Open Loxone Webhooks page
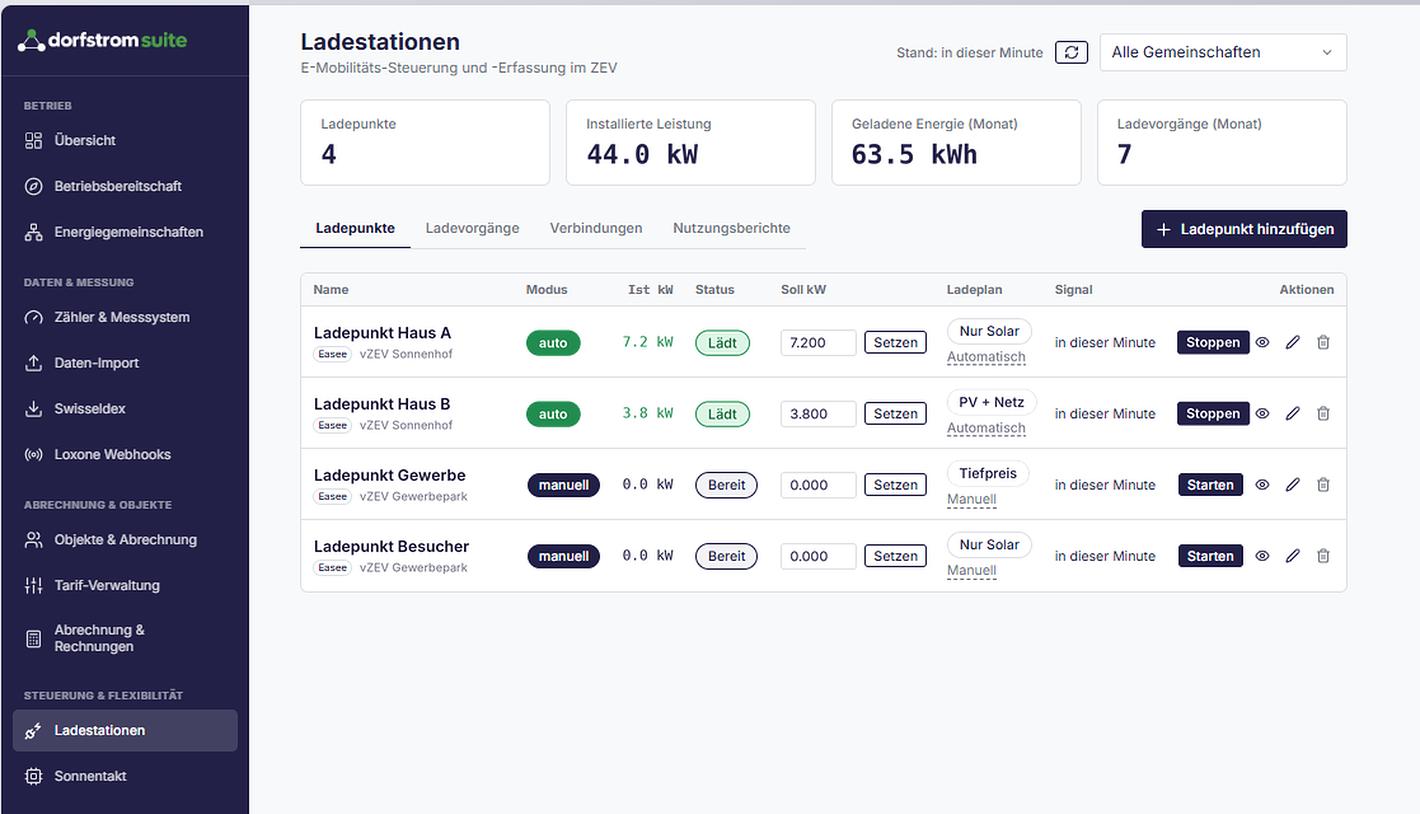1420x814 pixels. tap(125, 454)
